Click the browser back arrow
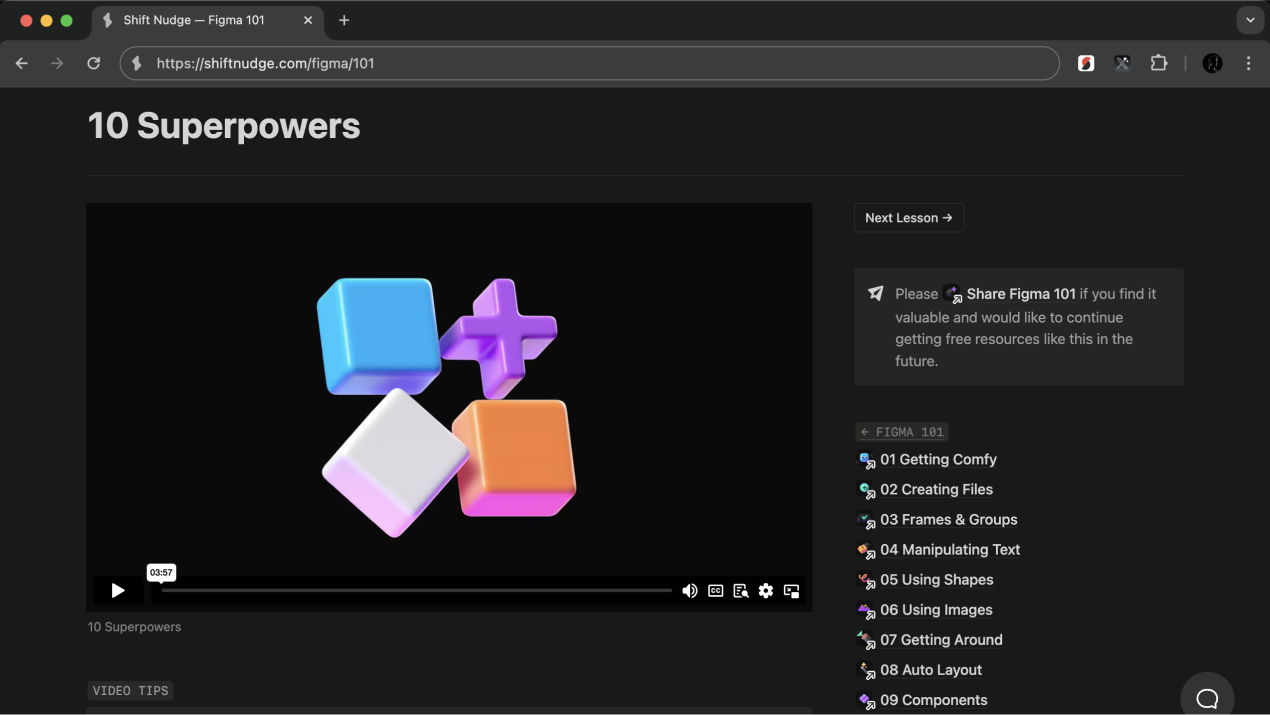1270x715 pixels. click(x=22, y=63)
